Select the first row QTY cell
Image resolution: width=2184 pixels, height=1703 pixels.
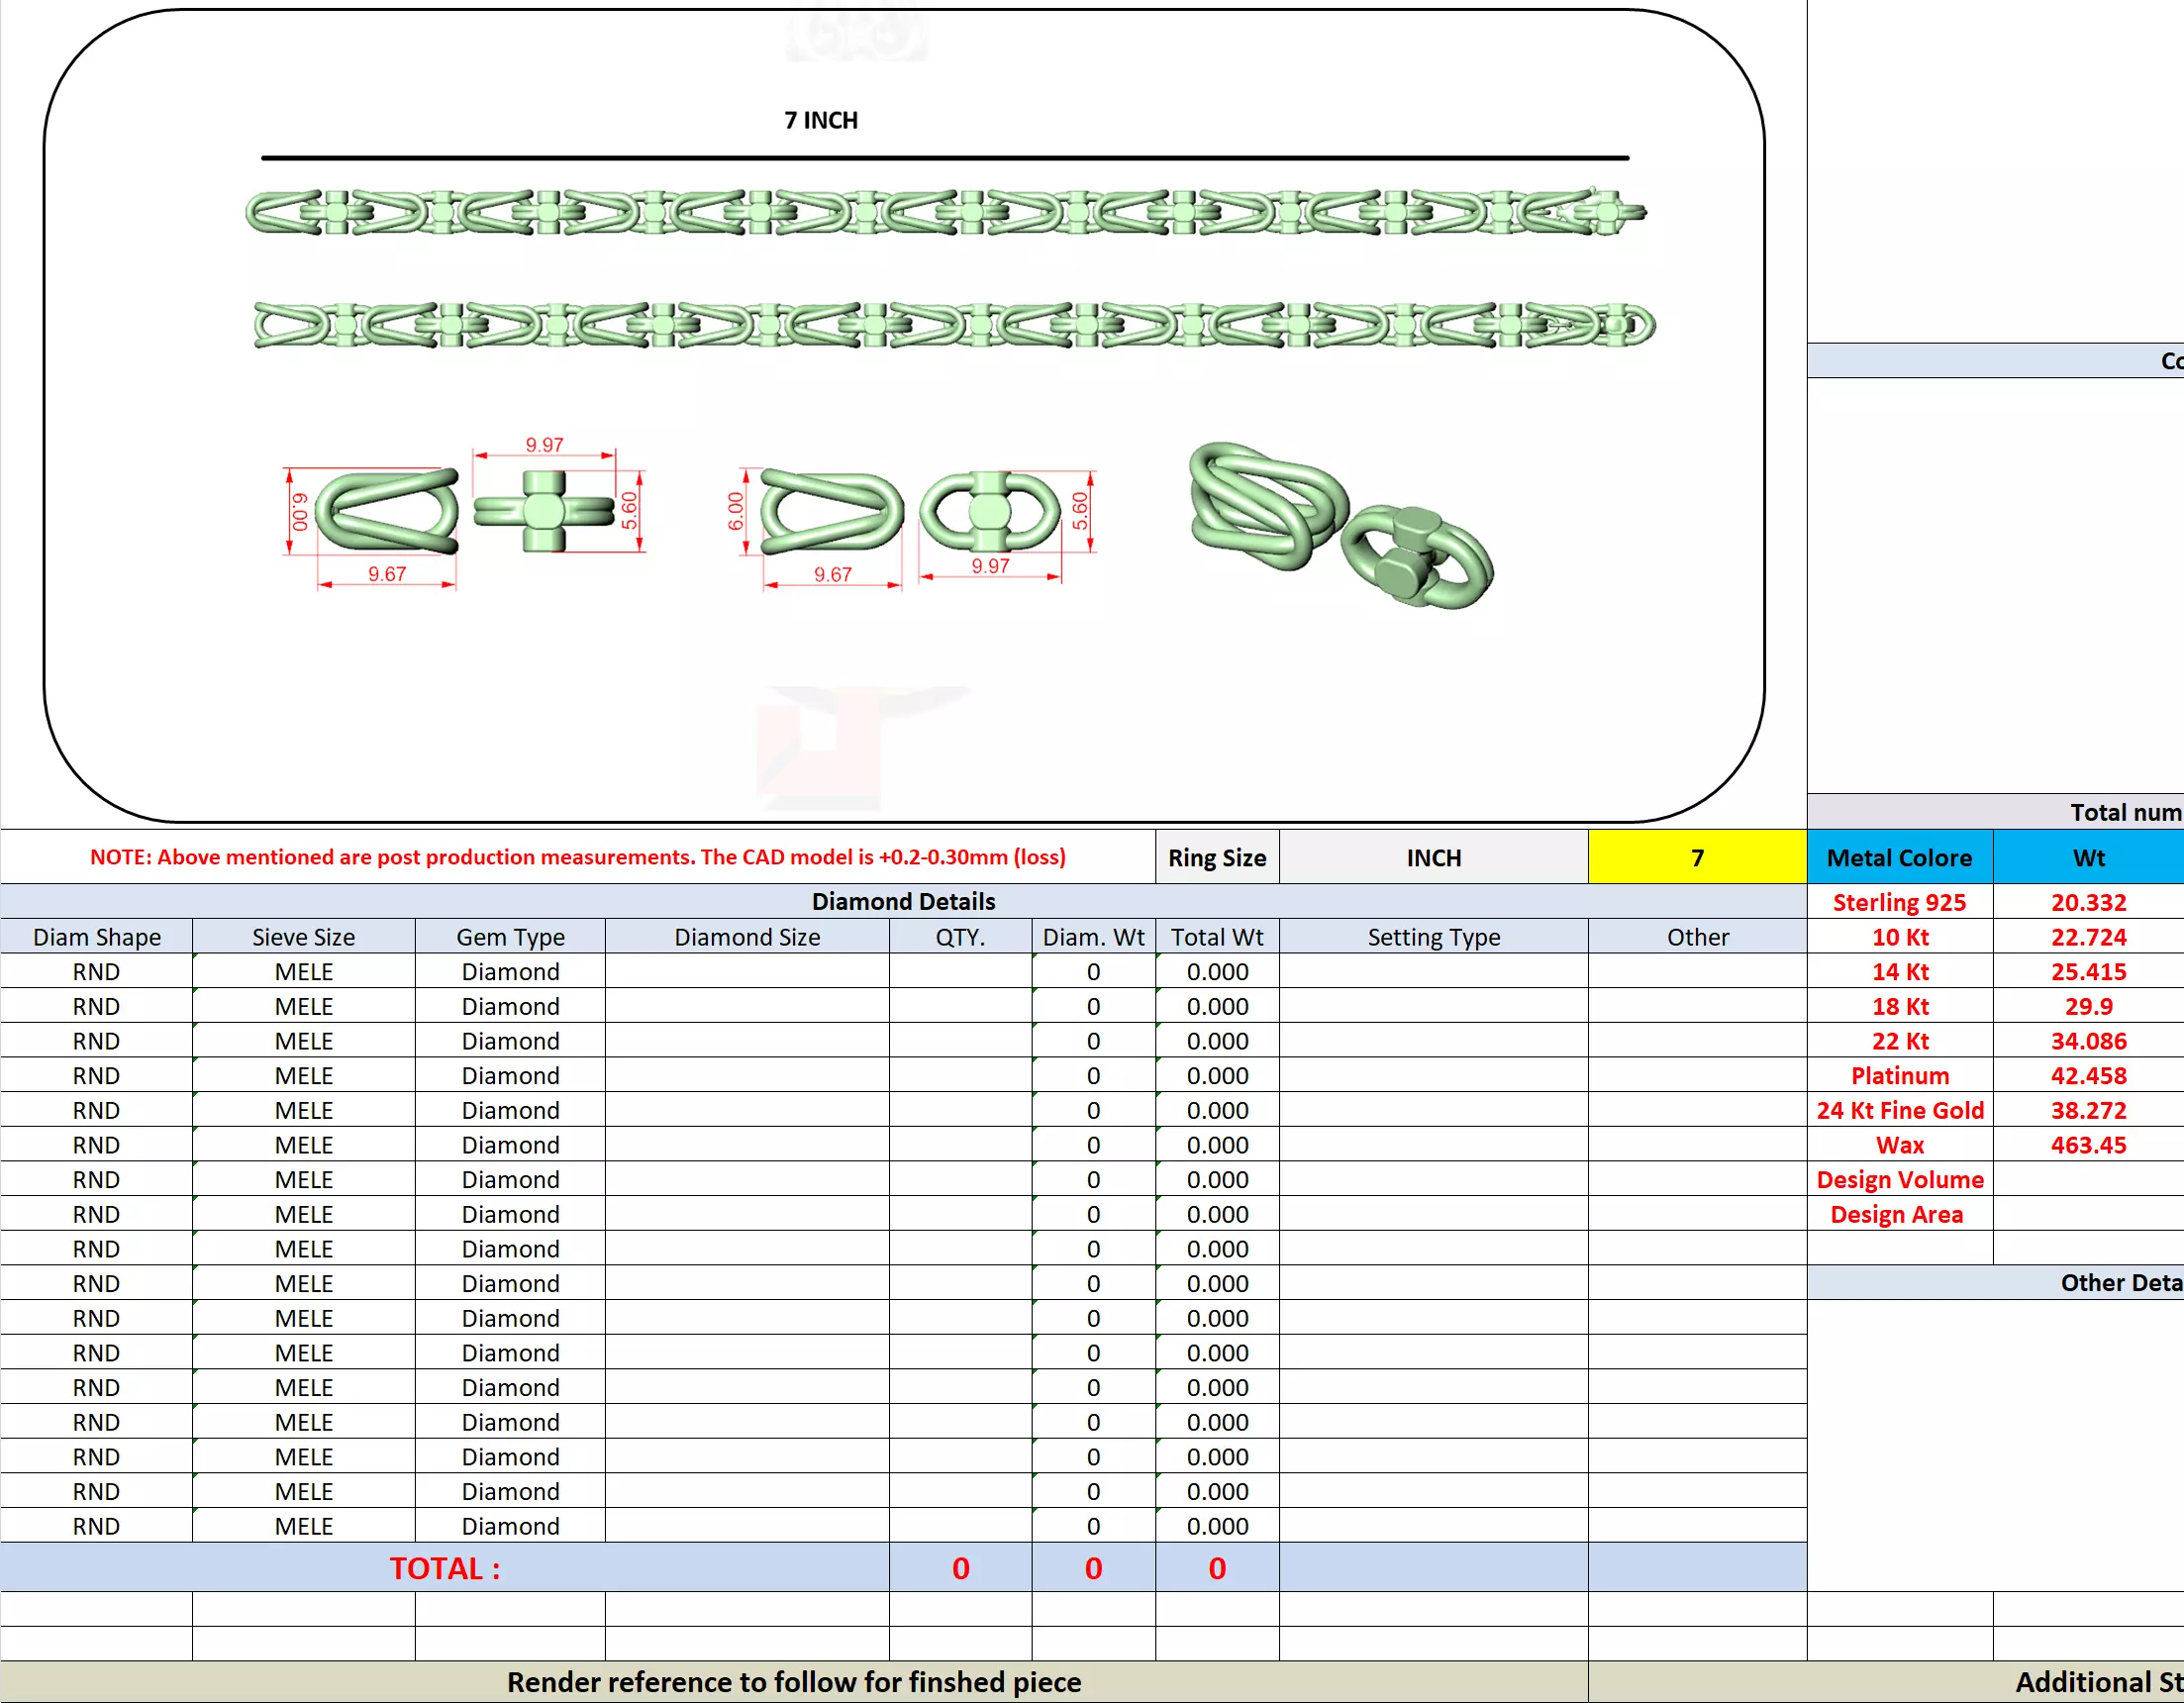tap(959, 971)
